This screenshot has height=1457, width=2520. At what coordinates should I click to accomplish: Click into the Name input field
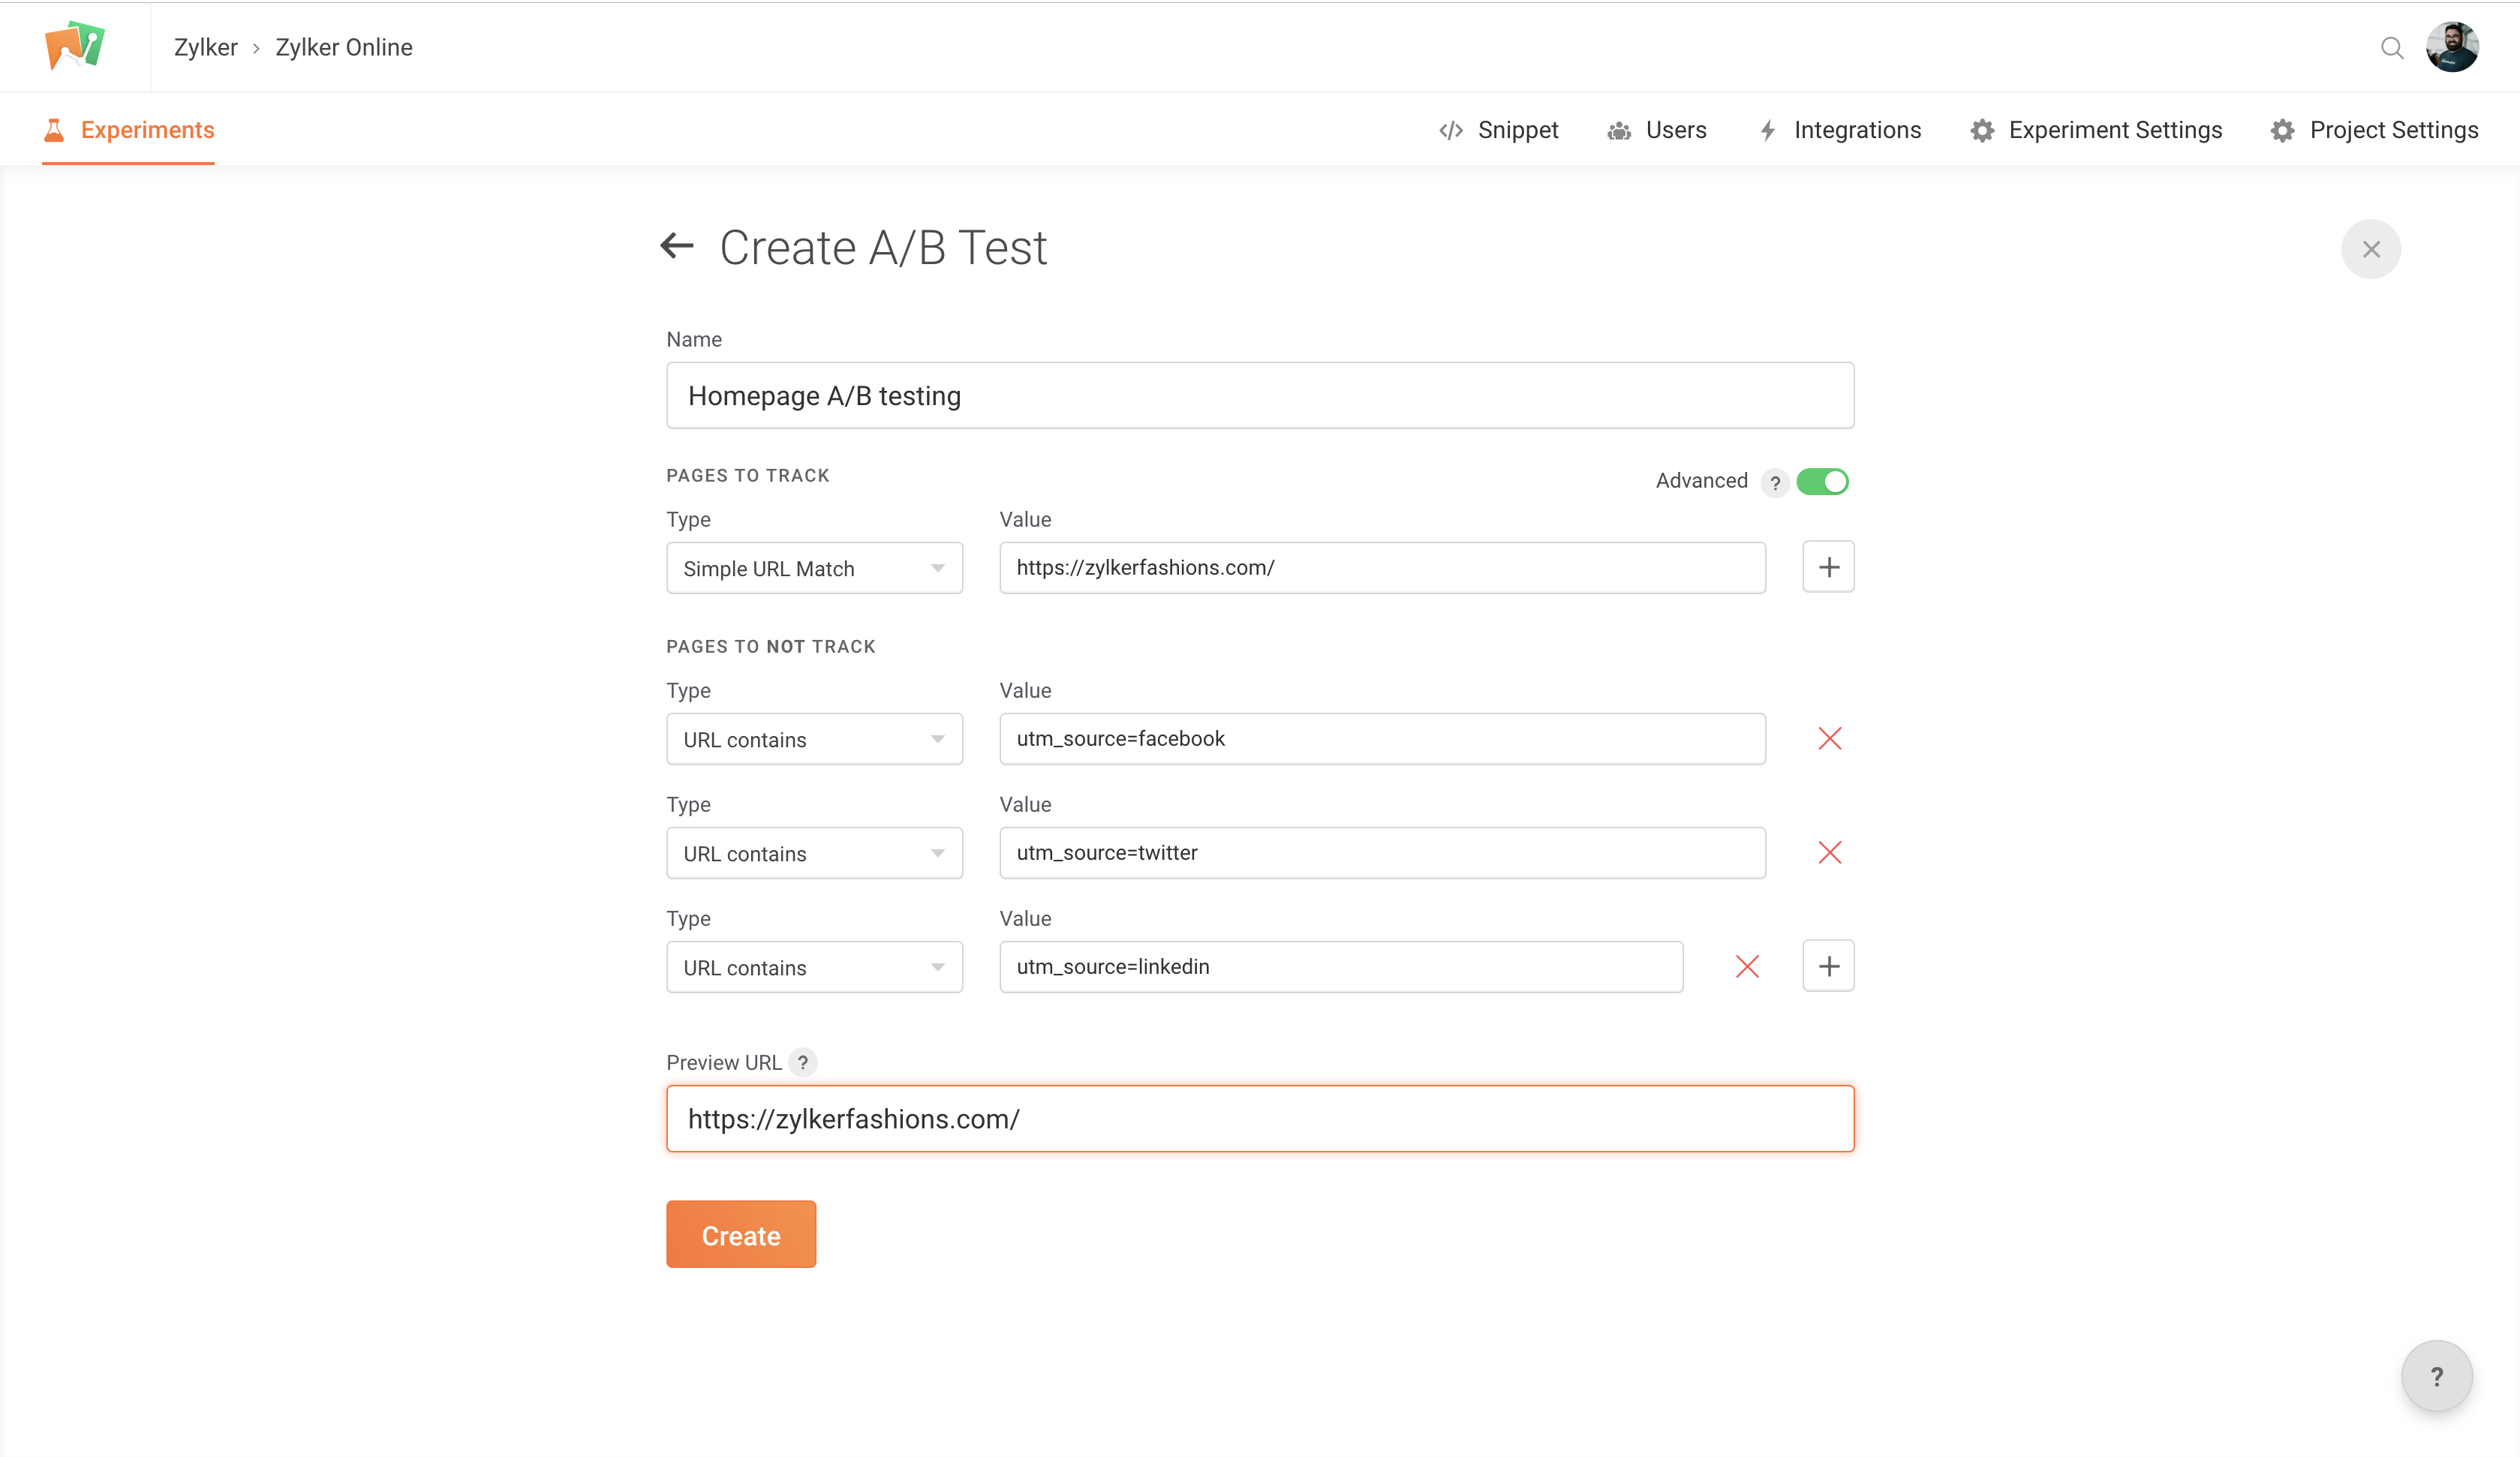point(1259,396)
